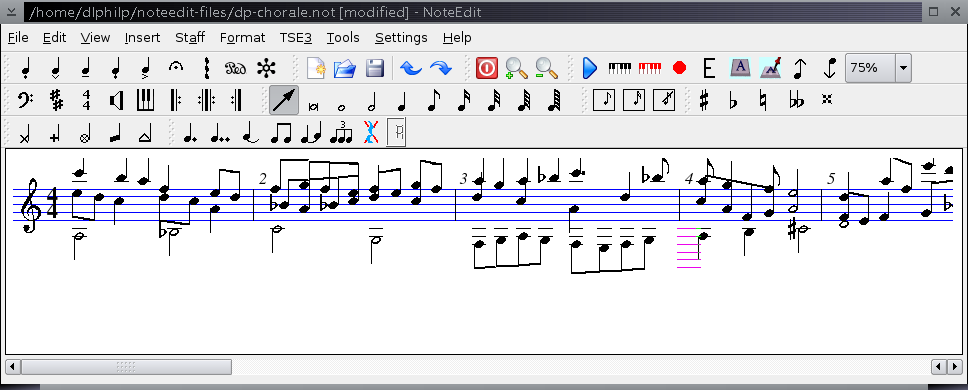Open the zoom-in magnifier tool
968x390 pixels.
[516, 68]
